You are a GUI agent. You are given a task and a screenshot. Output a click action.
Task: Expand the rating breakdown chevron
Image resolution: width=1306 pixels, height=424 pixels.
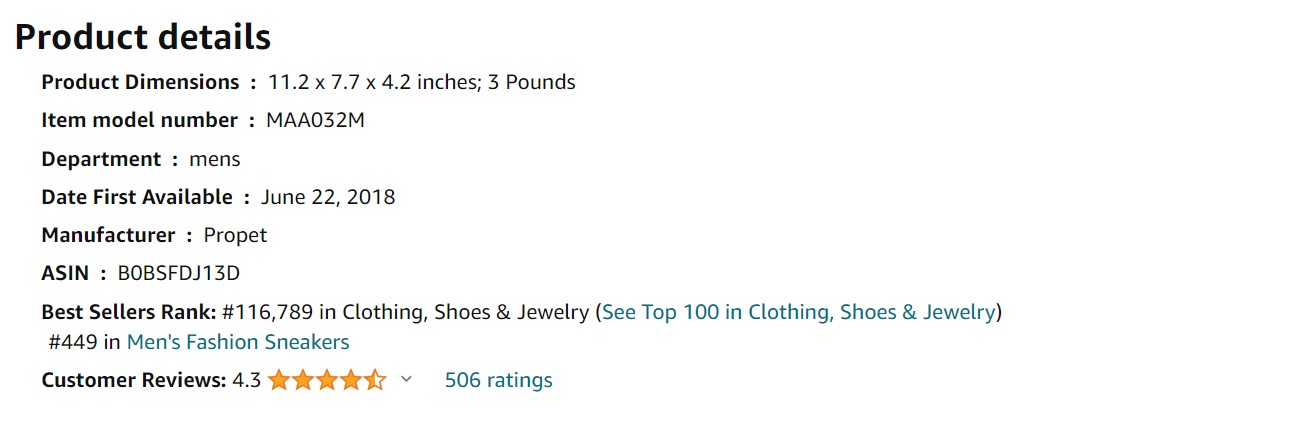406,380
